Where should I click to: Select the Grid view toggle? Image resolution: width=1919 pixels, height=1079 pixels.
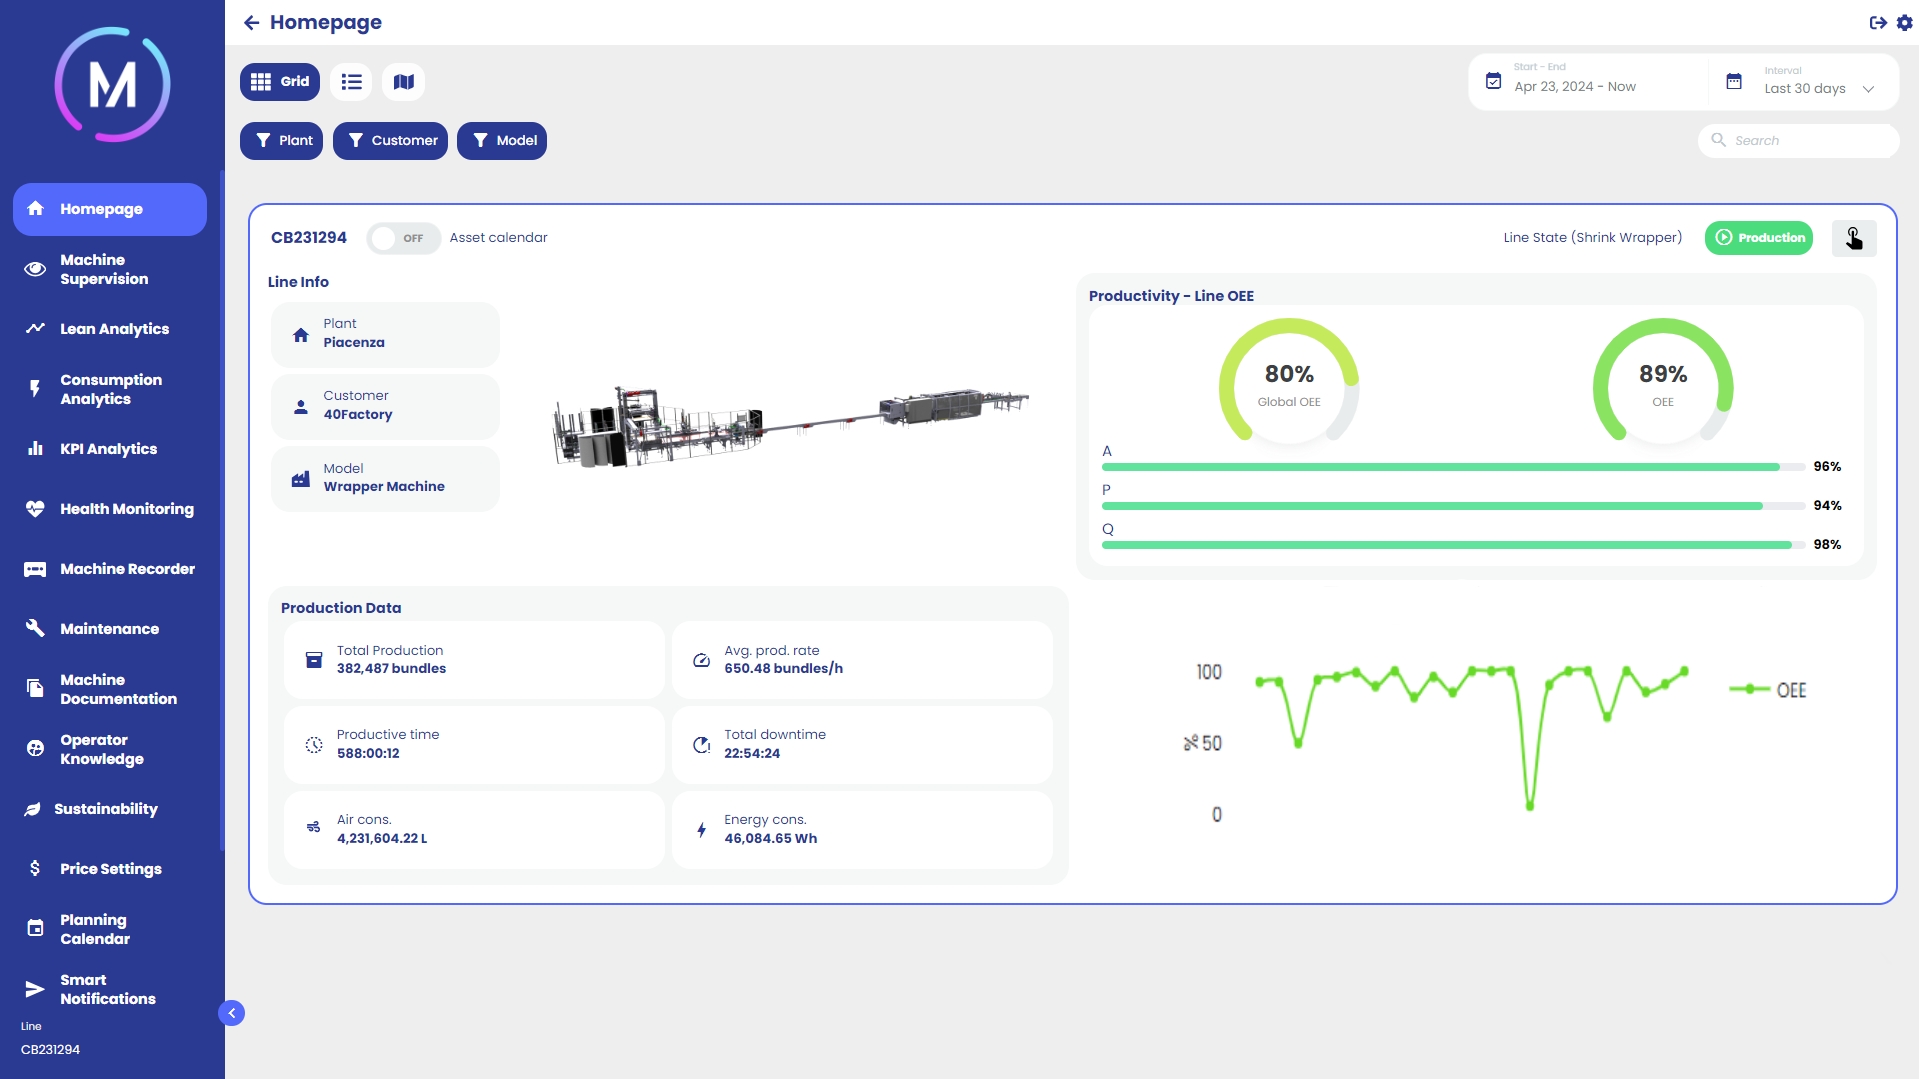click(x=279, y=82)
